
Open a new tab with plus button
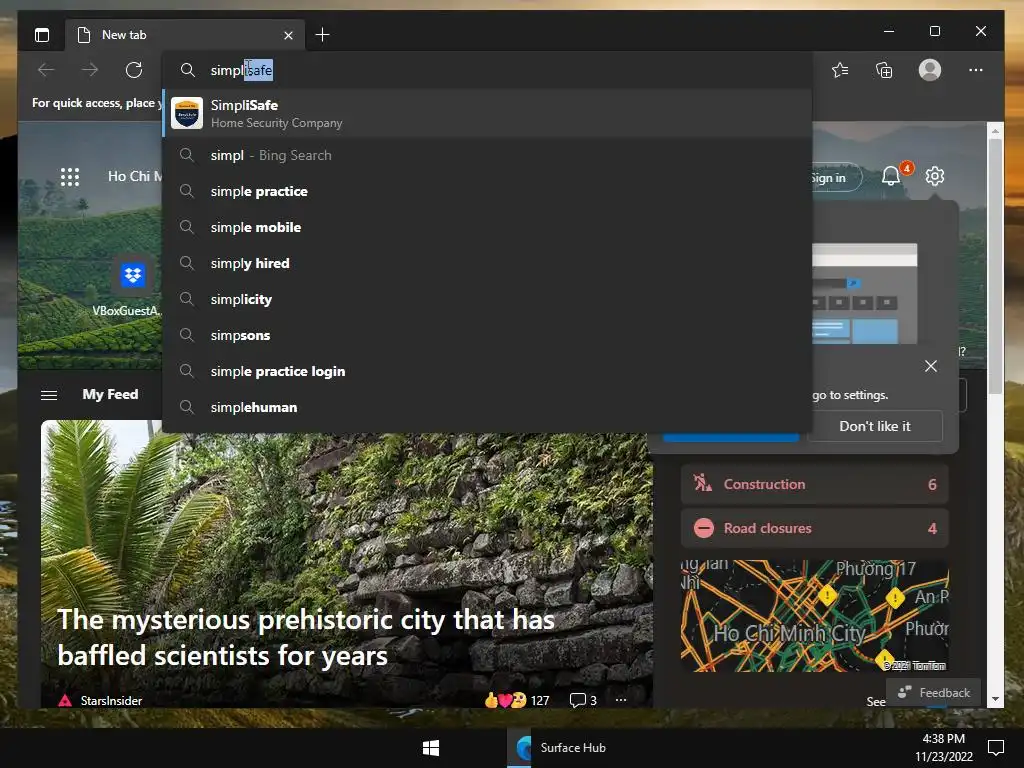(323, 35)
